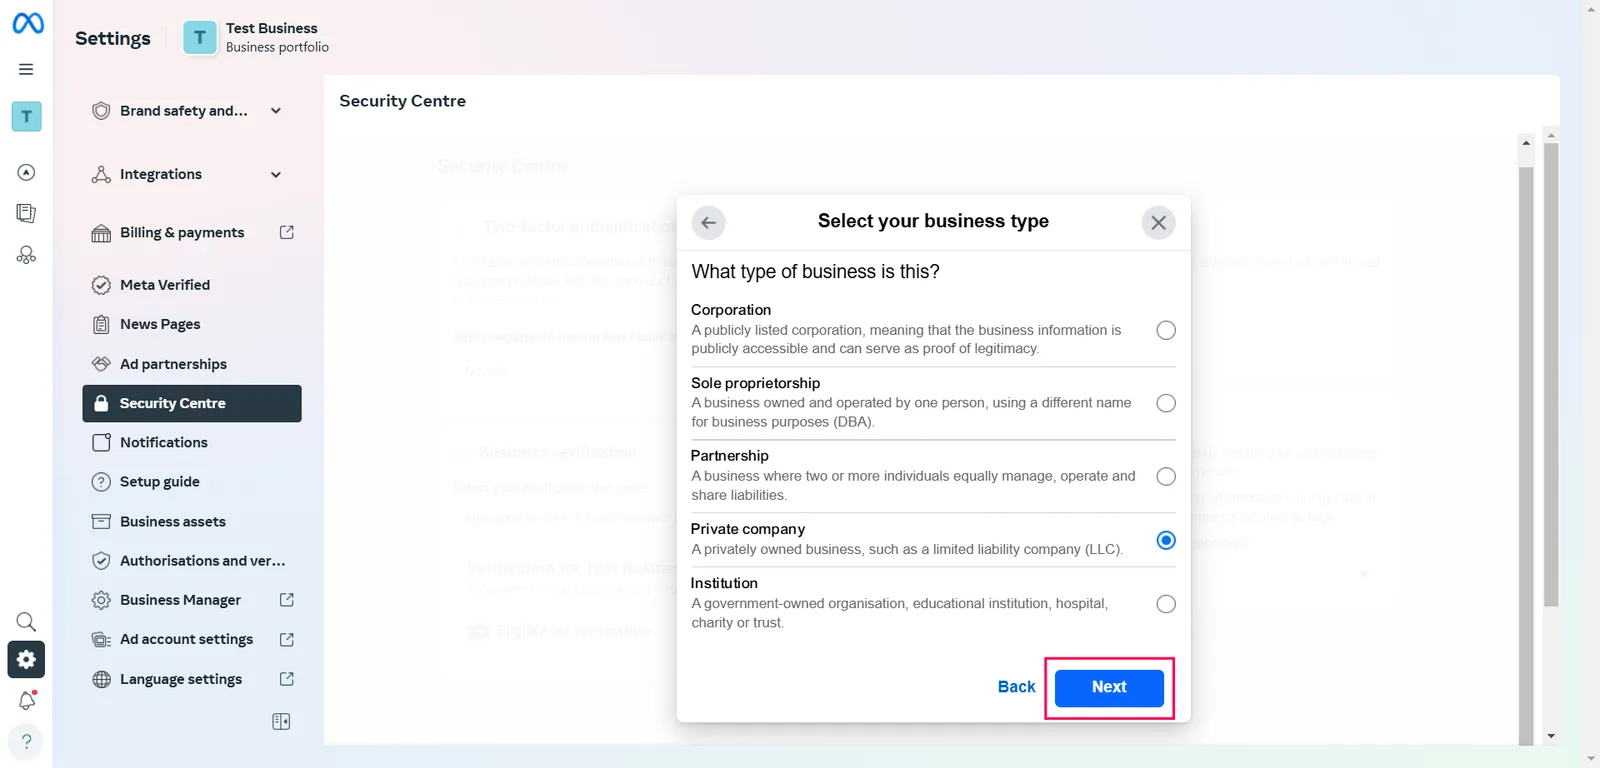
Task: Open the hamburger menu icon
Action: [x=26, y=69]
